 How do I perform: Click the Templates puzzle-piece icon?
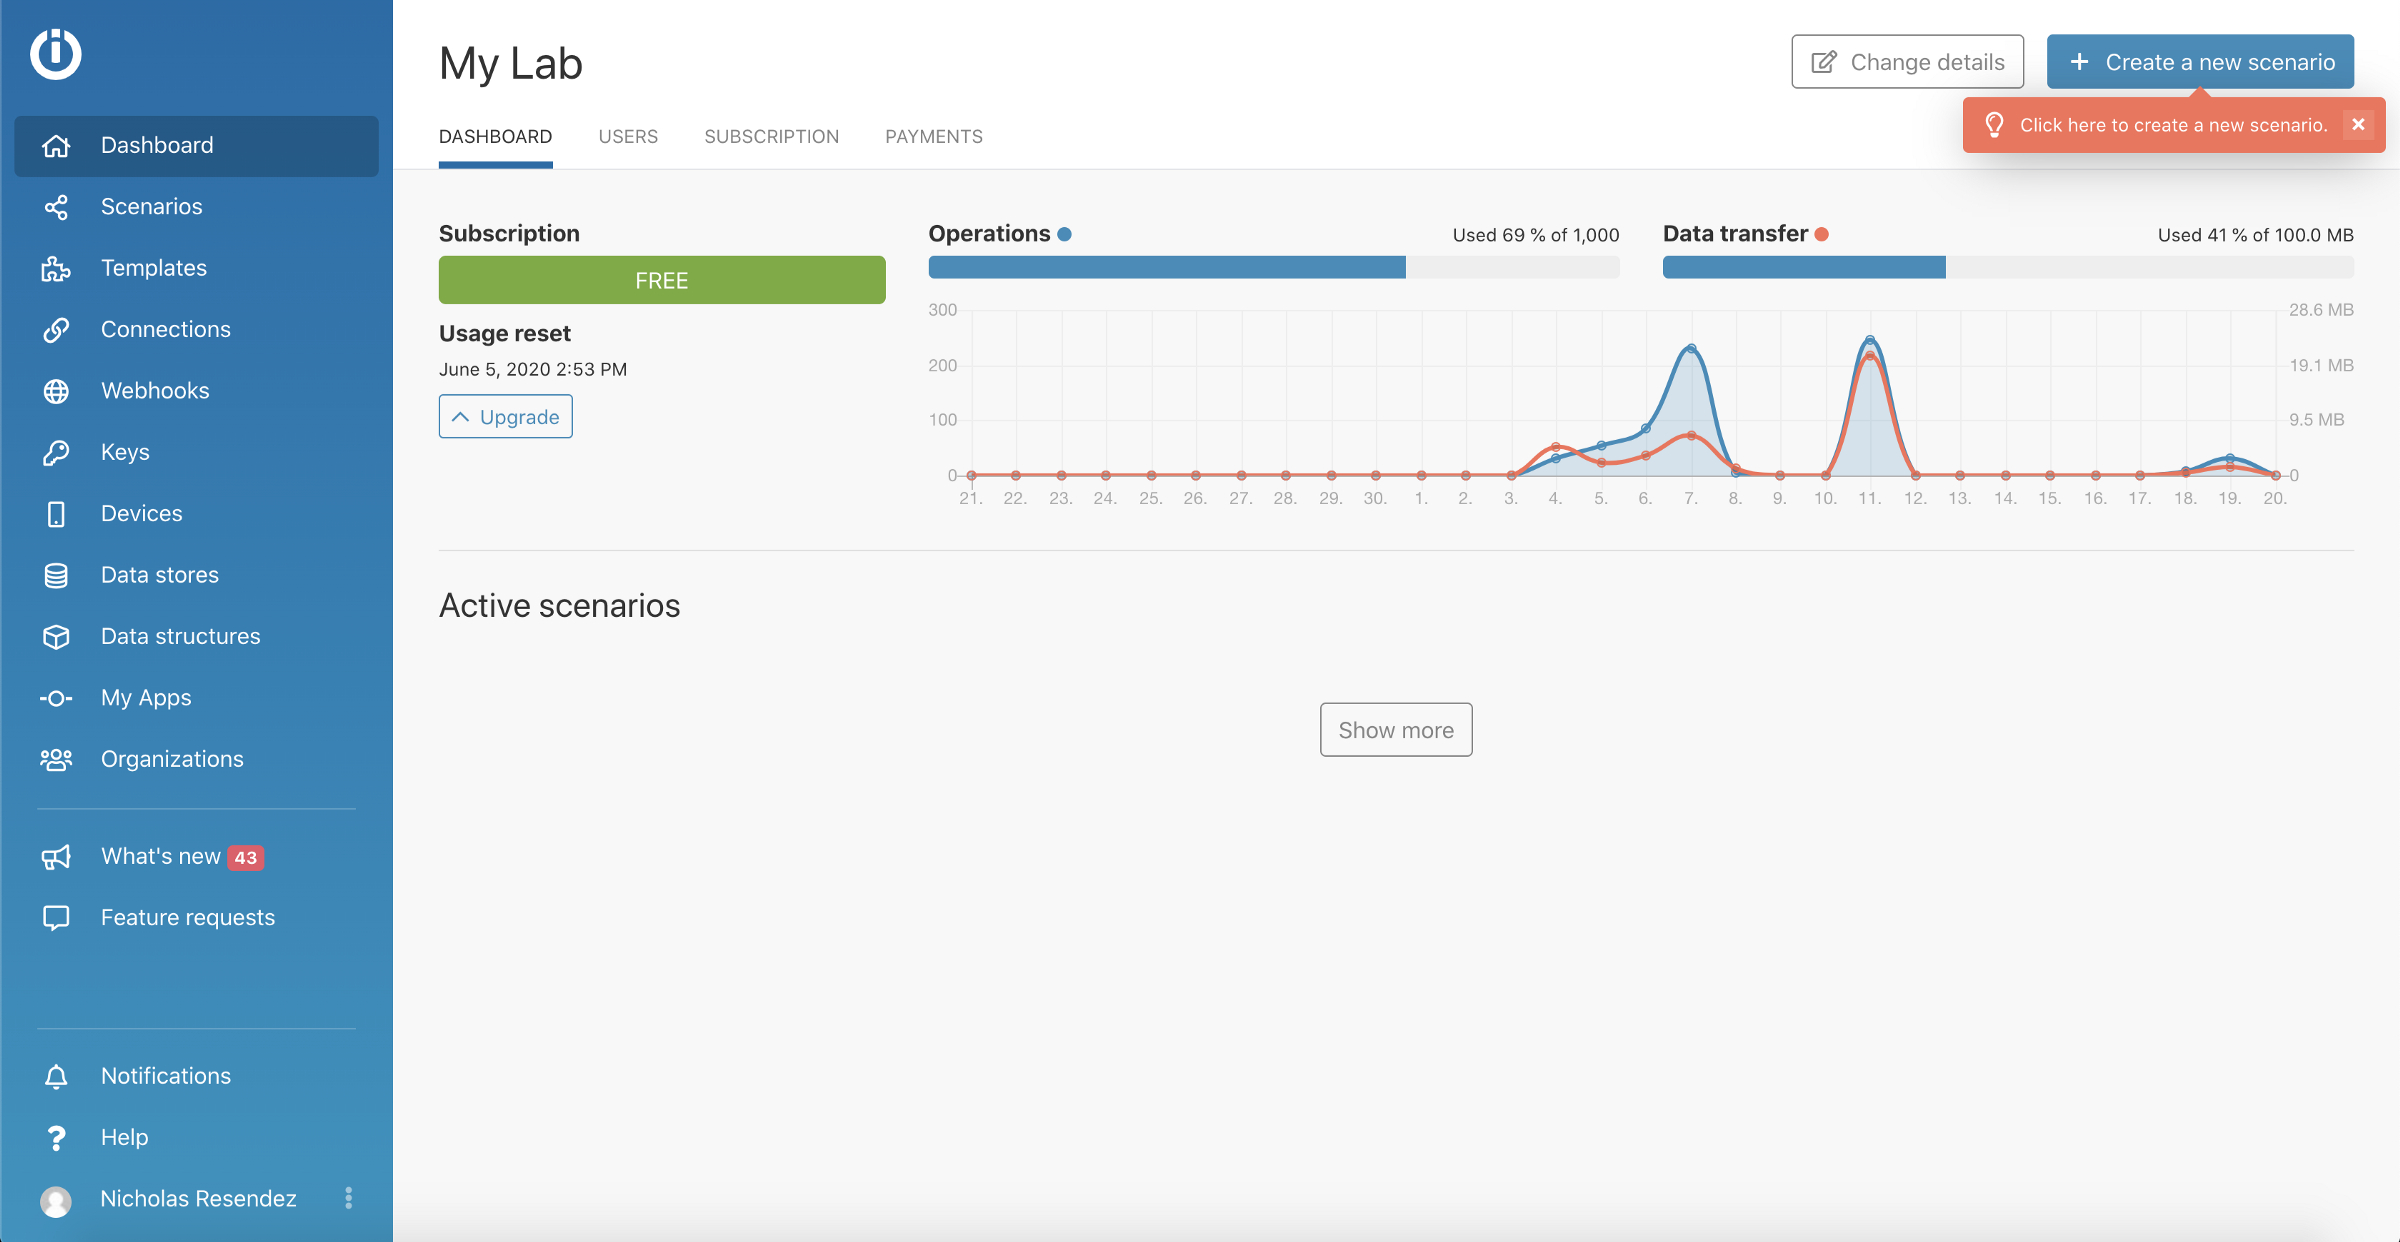[x=56, y=268]
